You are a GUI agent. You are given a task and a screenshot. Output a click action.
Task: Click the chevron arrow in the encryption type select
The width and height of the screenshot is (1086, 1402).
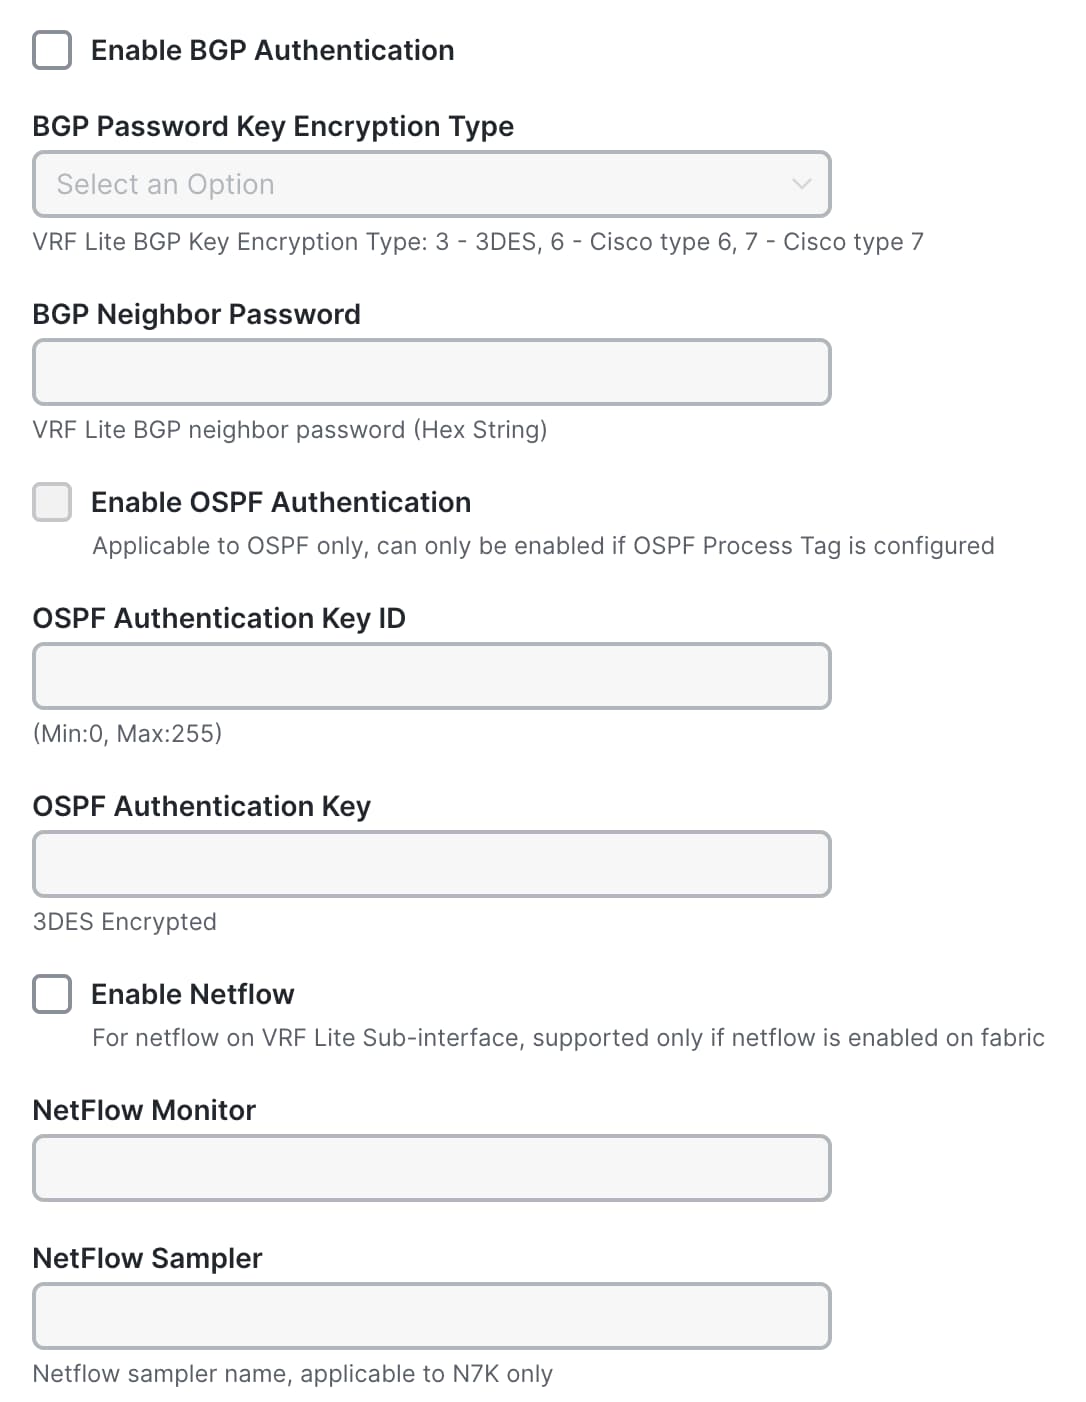click(x=801, y=184)
